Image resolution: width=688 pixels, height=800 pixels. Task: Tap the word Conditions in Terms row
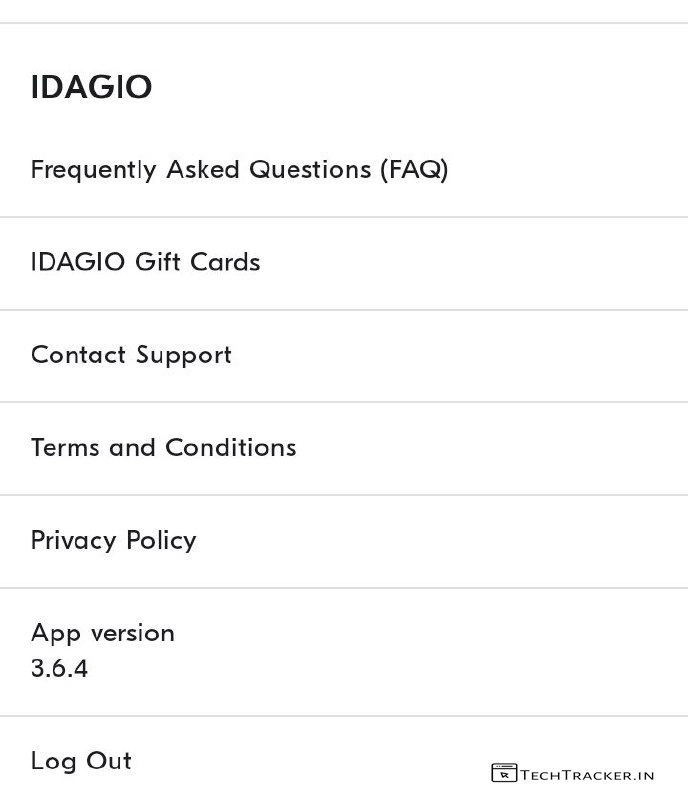click(x=230, y=447)
